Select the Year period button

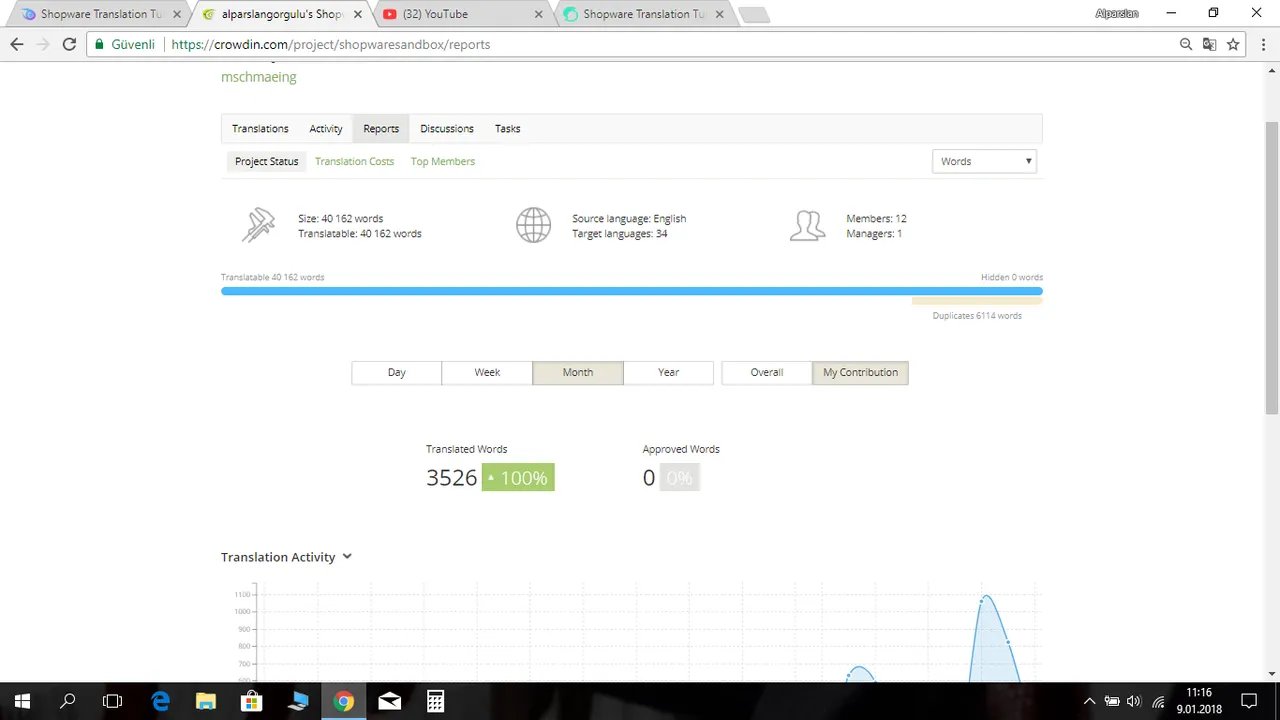coord(668,372)
